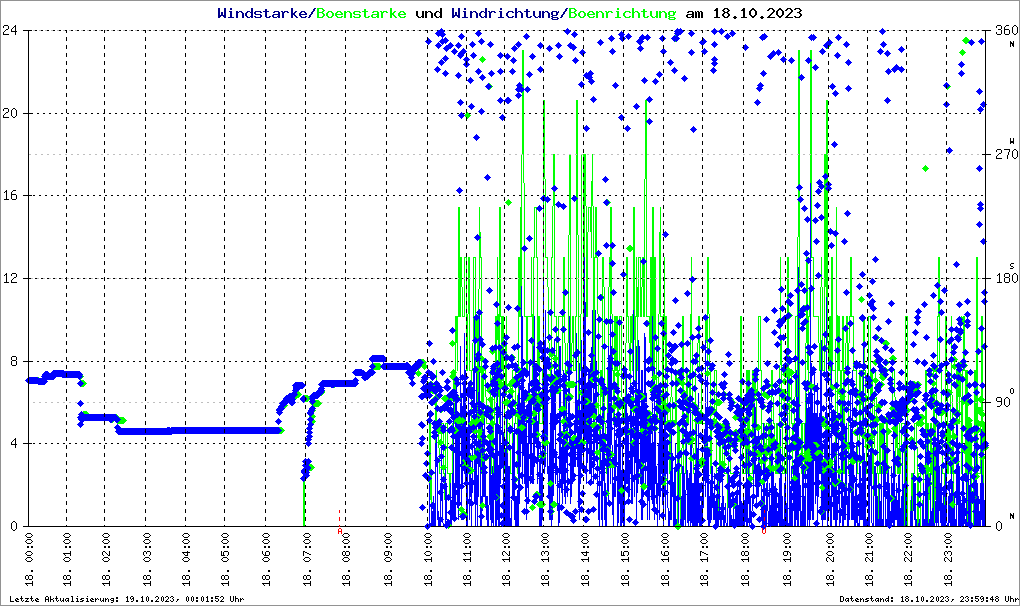1020x606 pixels.
Task: Click the '18. 00:00' time axis label
Action: pyautogui.click(x=29, y=559)
